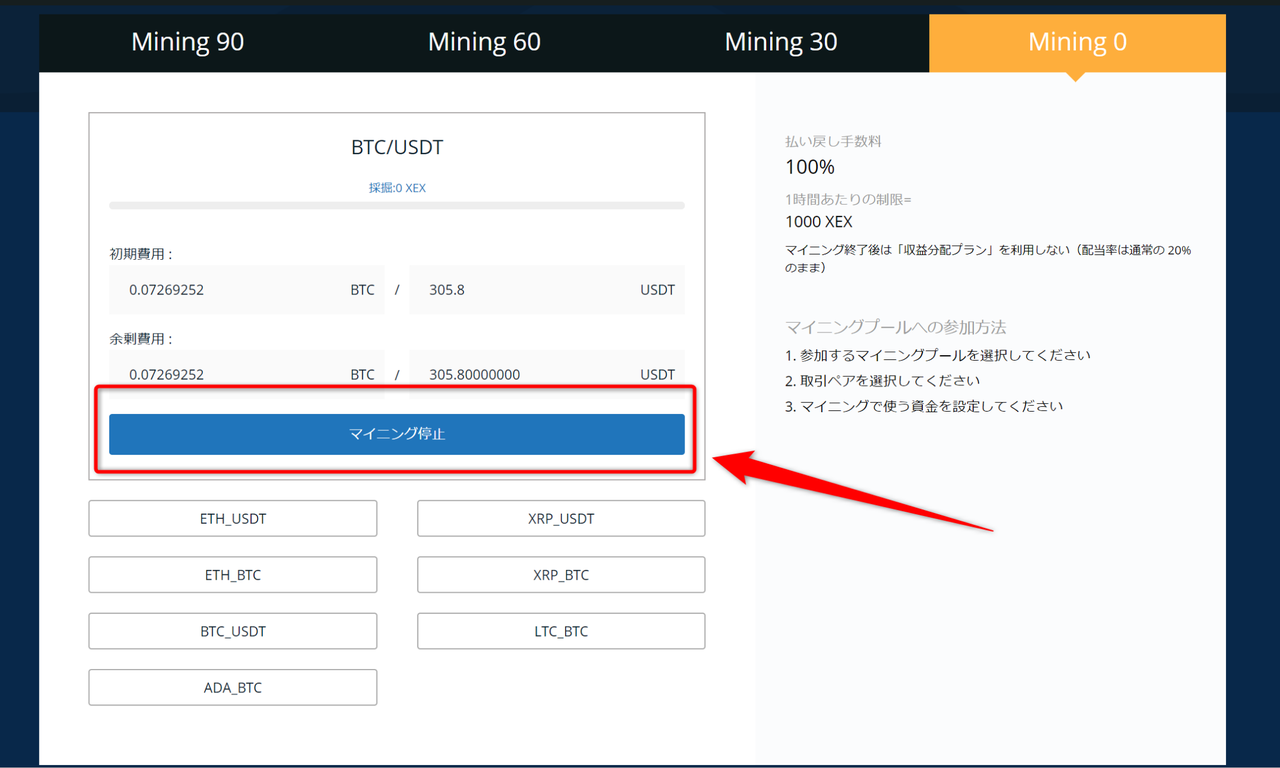This screenshot has height=768, width=1280.
Task: Select the ETH_USDT trading pair
Action: (232, 518)
